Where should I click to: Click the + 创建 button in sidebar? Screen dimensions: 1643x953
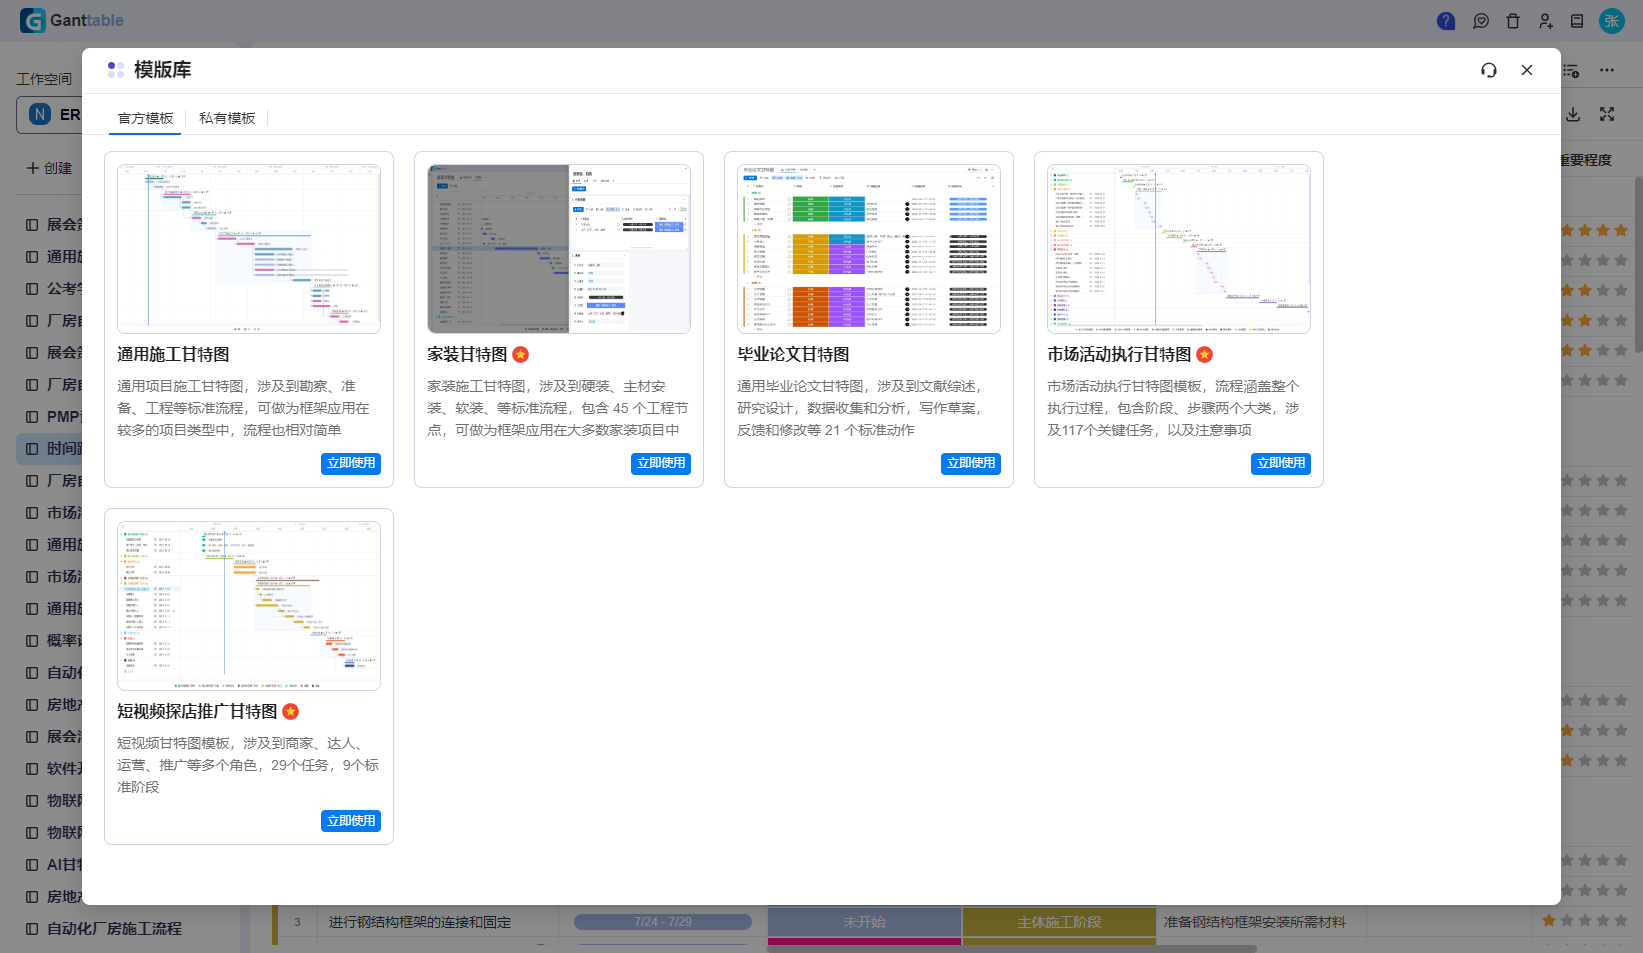point(49,168)
